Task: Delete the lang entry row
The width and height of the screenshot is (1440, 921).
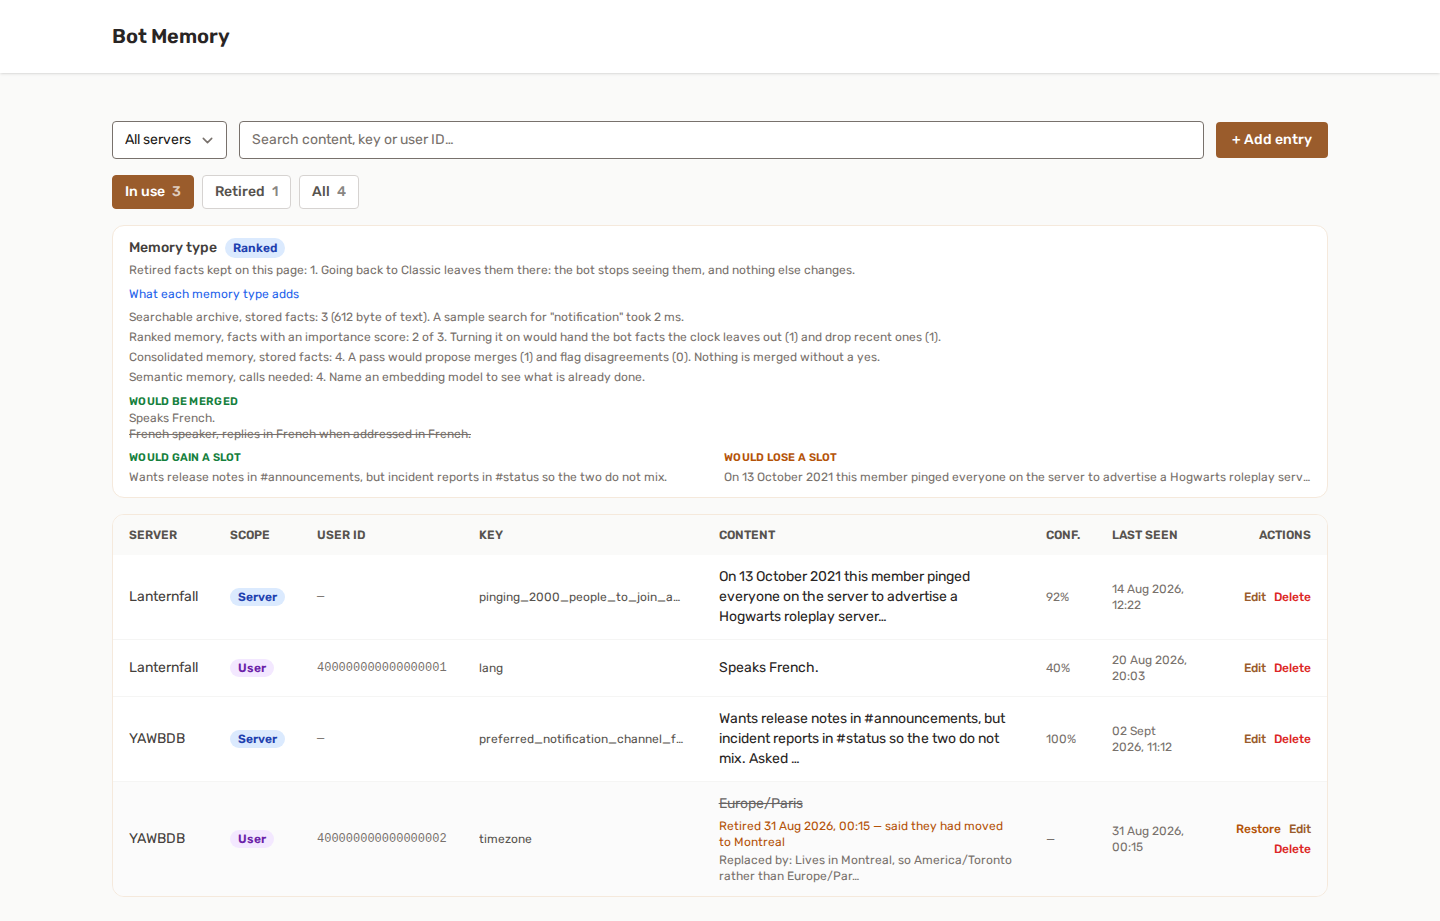Action: pos(1292,668)
